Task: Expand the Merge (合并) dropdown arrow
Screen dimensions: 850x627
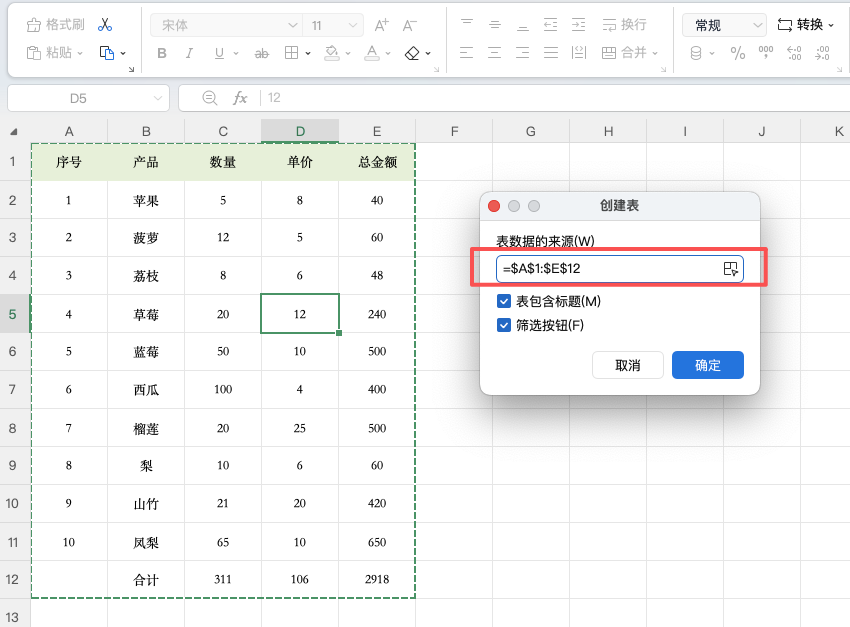Action: [655, 53]
